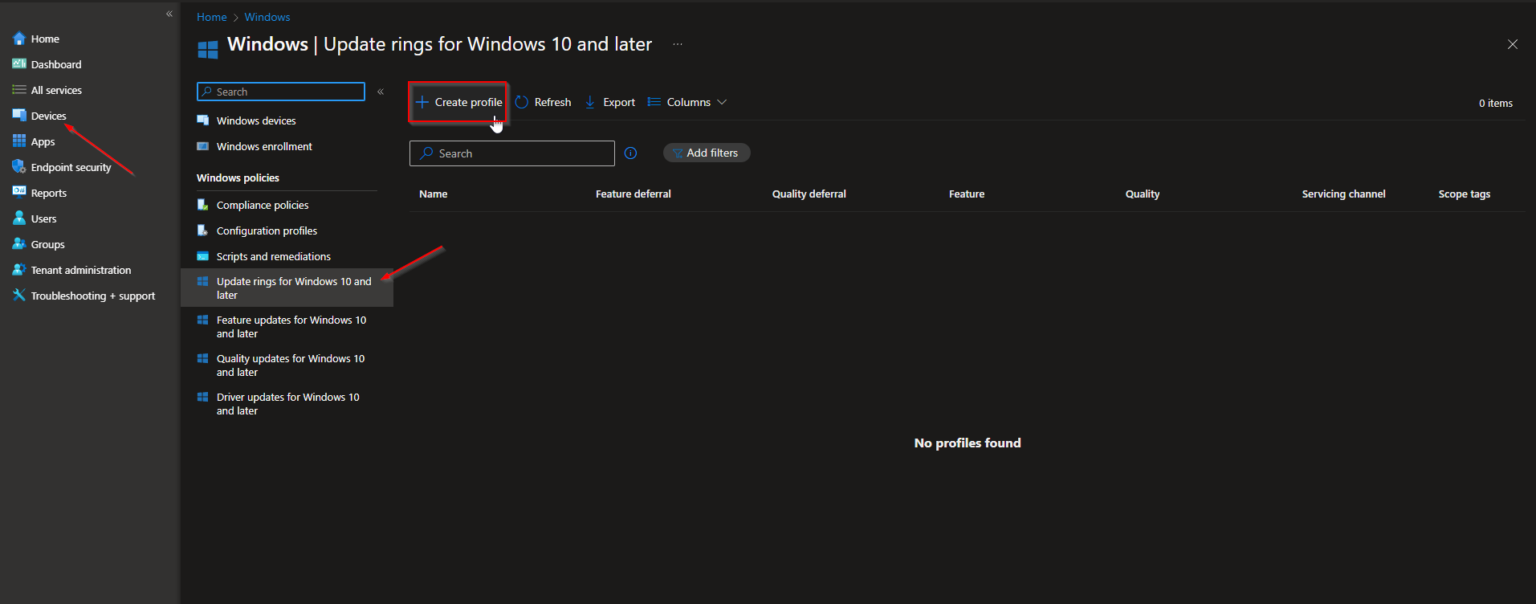Viewport: 1536px width, 604px height.
Task: Open Driver updates for Windows 10 and later
Action: tap(287, 404)
